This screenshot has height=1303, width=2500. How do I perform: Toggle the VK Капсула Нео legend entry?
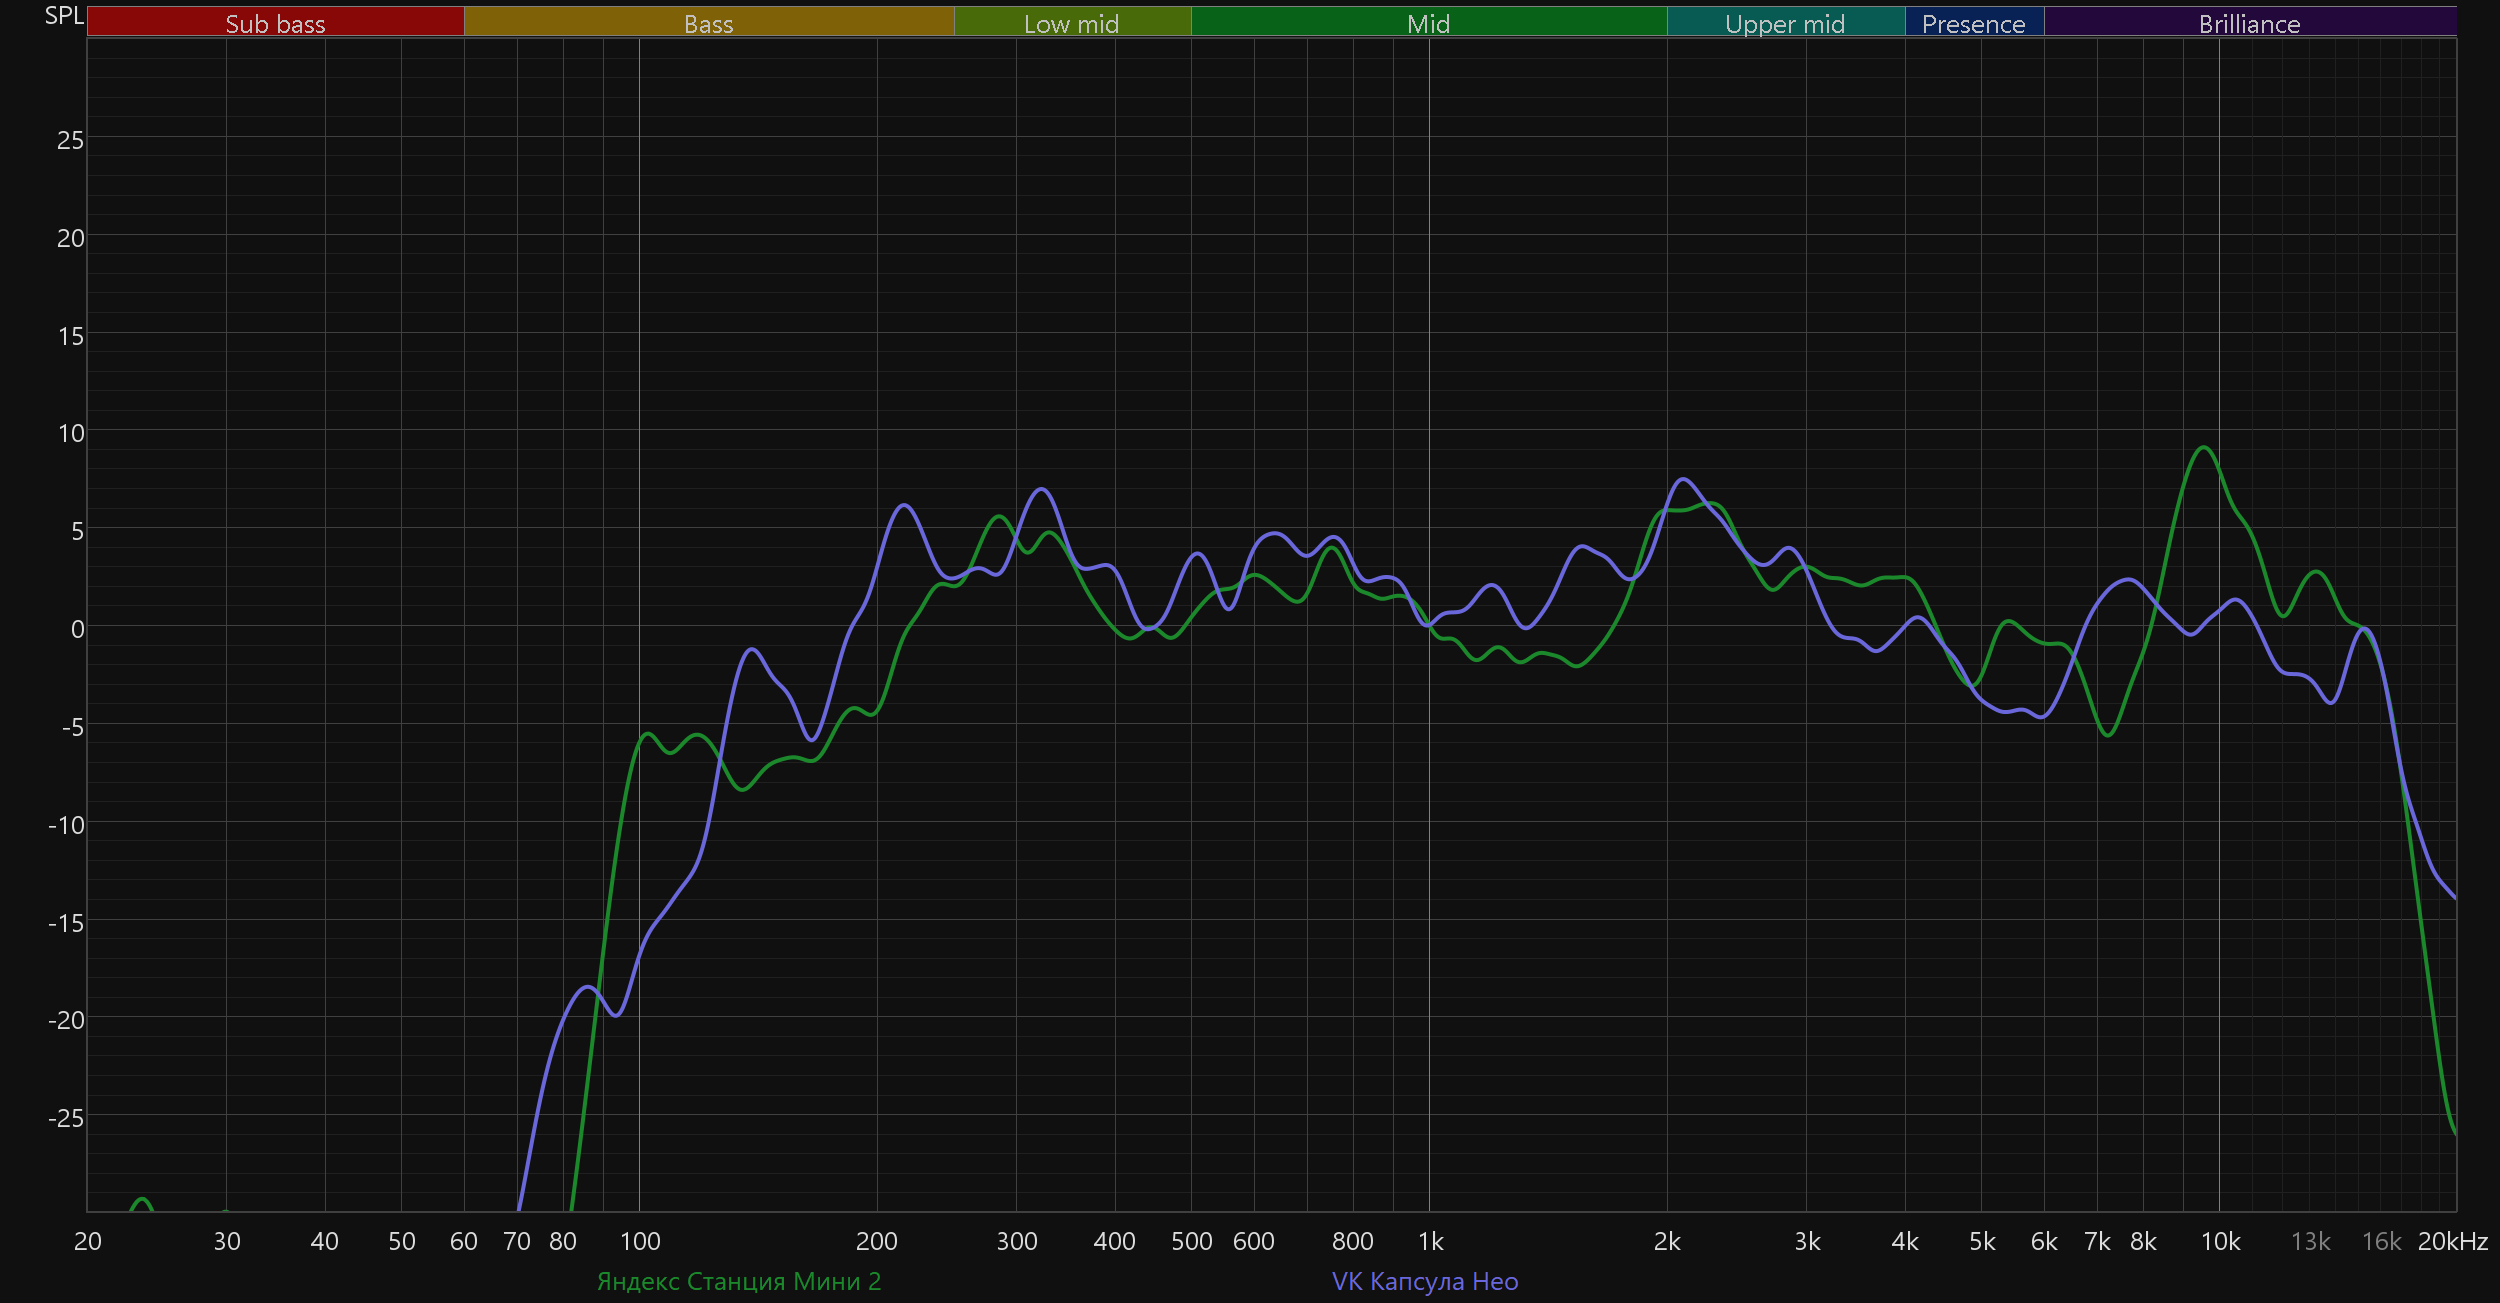(x=1425, y=1281)
